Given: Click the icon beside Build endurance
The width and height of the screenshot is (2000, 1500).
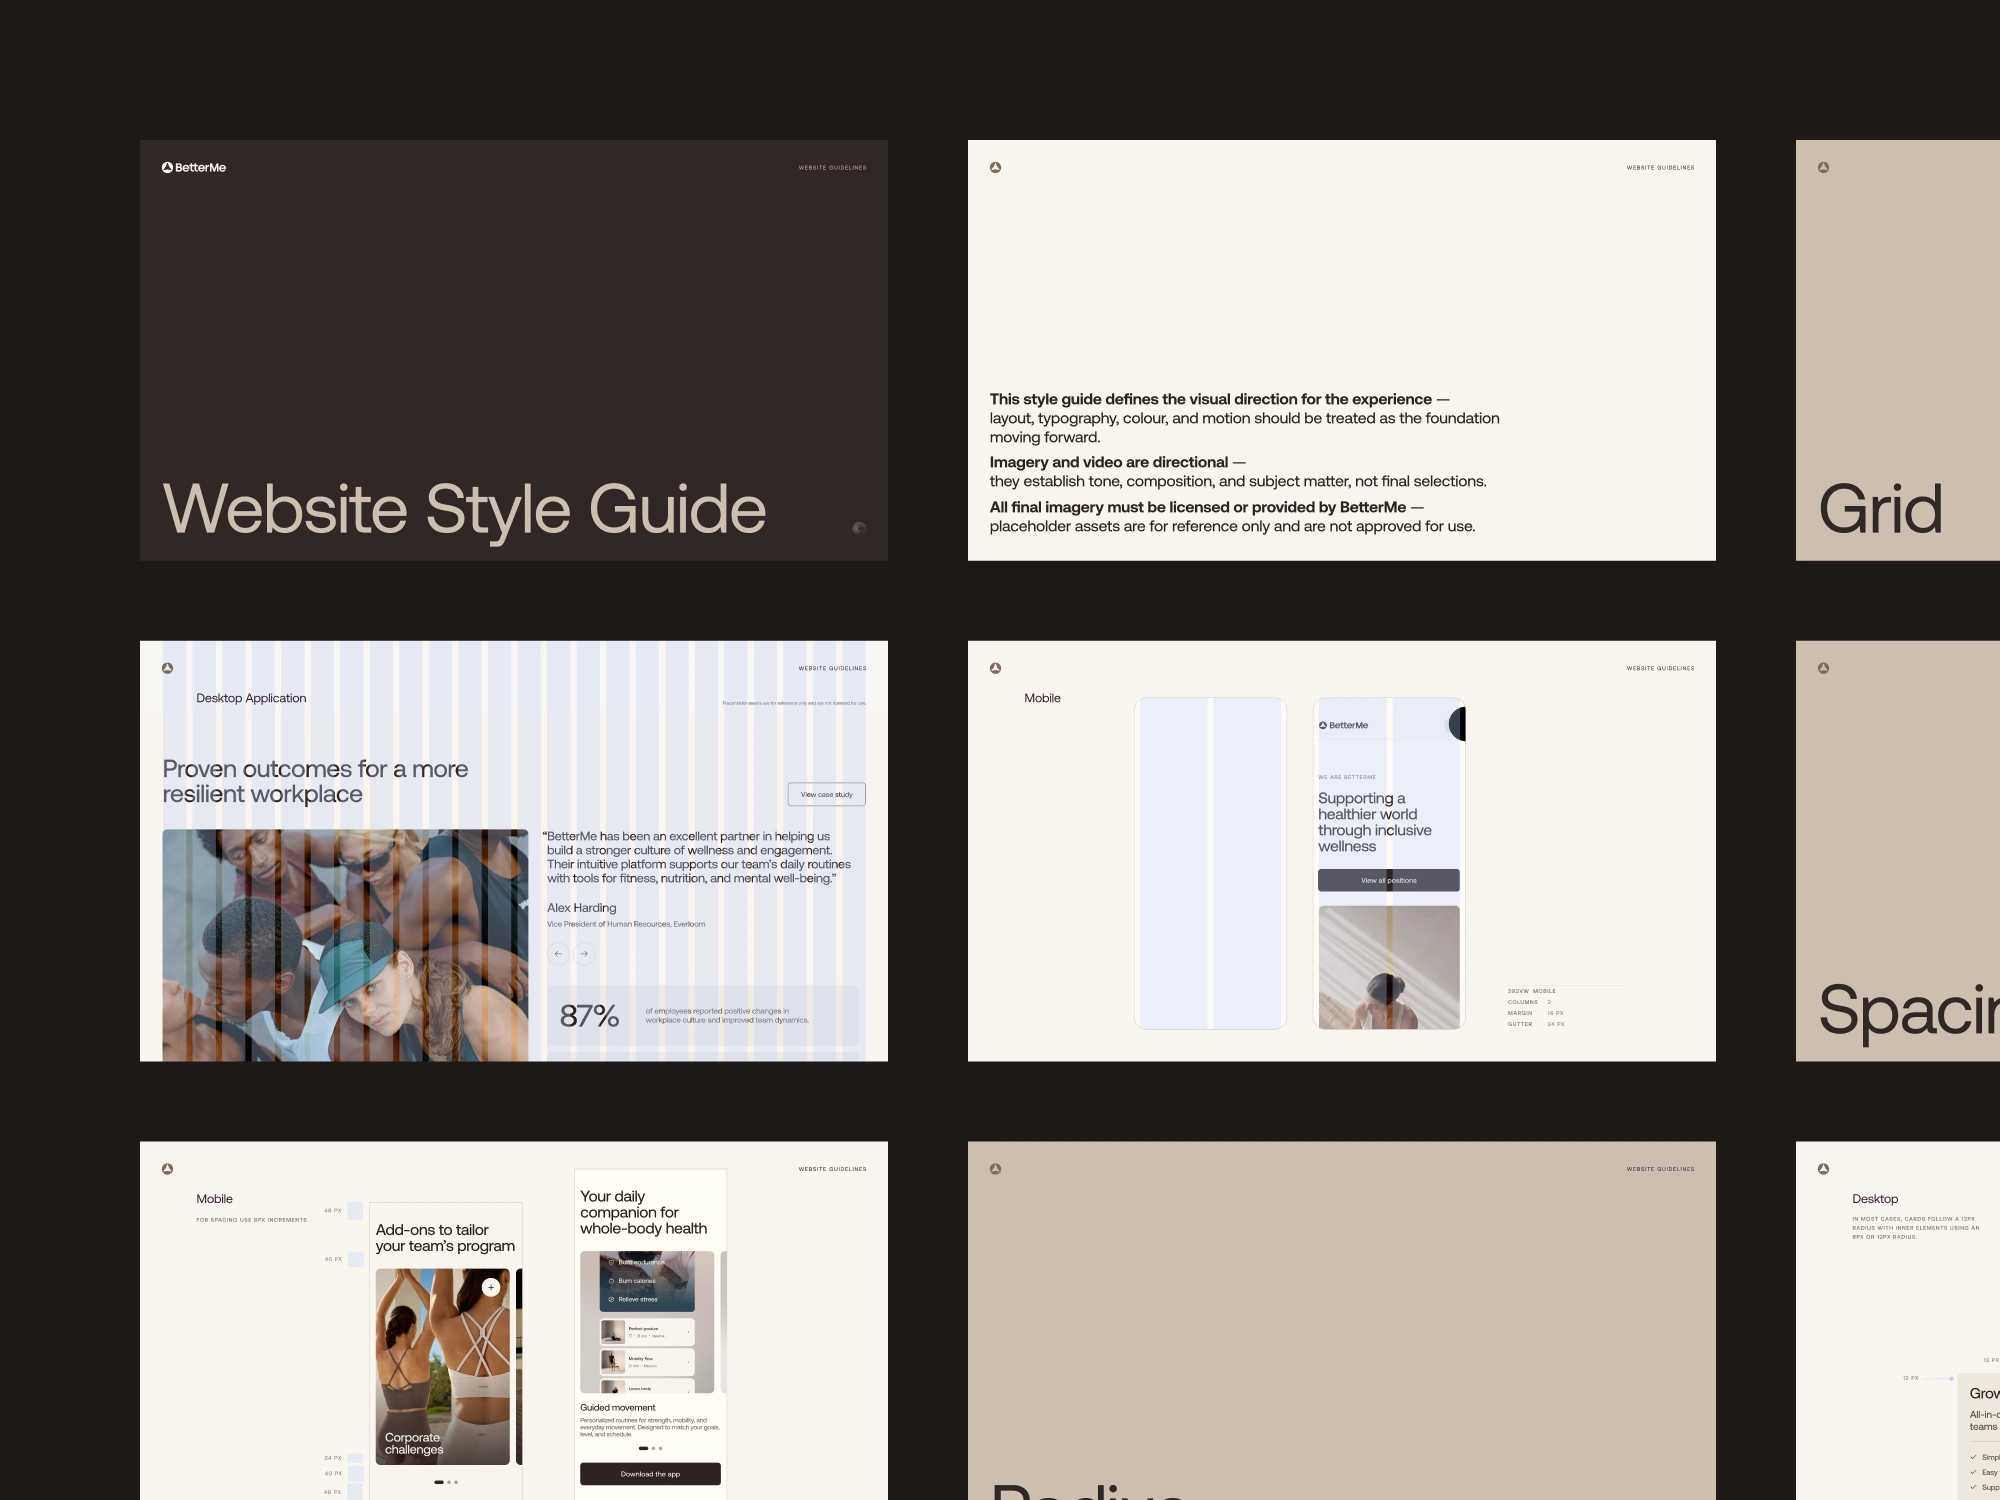Looking at the screenshot, I should [x=611, y=1262].
